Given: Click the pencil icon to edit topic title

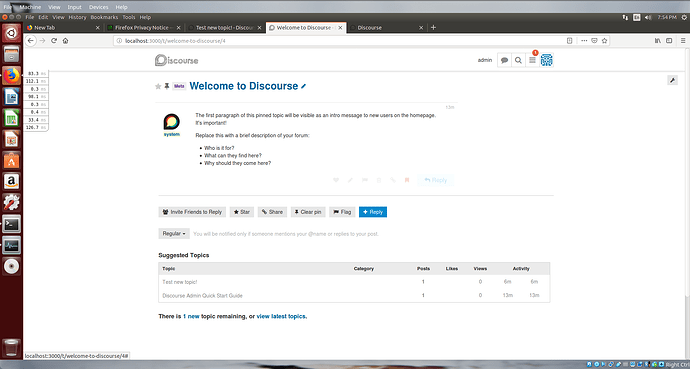Looking at the screenshot, I should coord(304,87).
